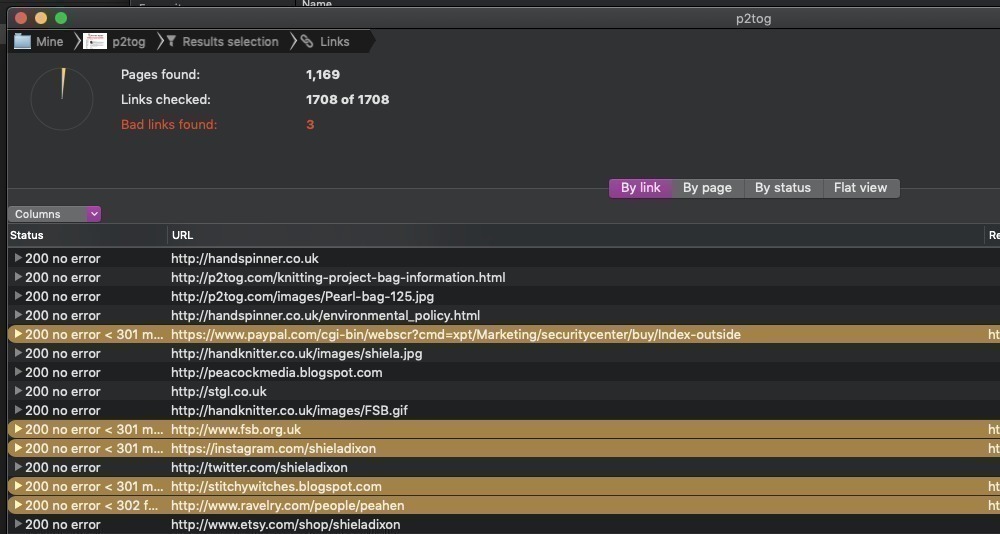
Task: Expand the stitchywitches.blogspot.com row
Action: [18, 486]
